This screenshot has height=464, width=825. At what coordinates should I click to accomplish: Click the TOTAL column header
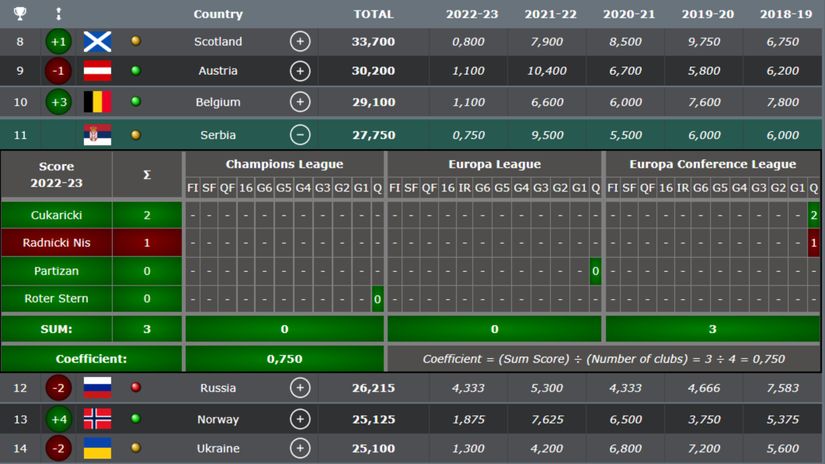(374, 14)
